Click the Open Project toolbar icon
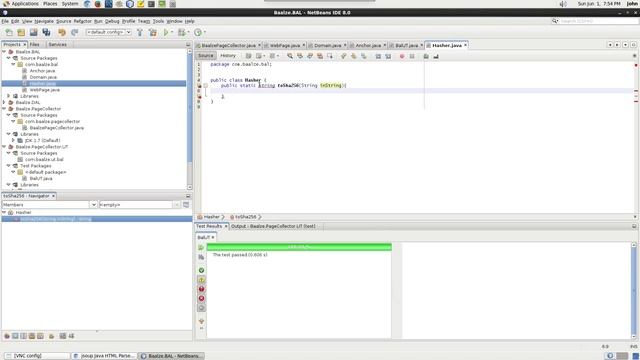 pos(33,32)
